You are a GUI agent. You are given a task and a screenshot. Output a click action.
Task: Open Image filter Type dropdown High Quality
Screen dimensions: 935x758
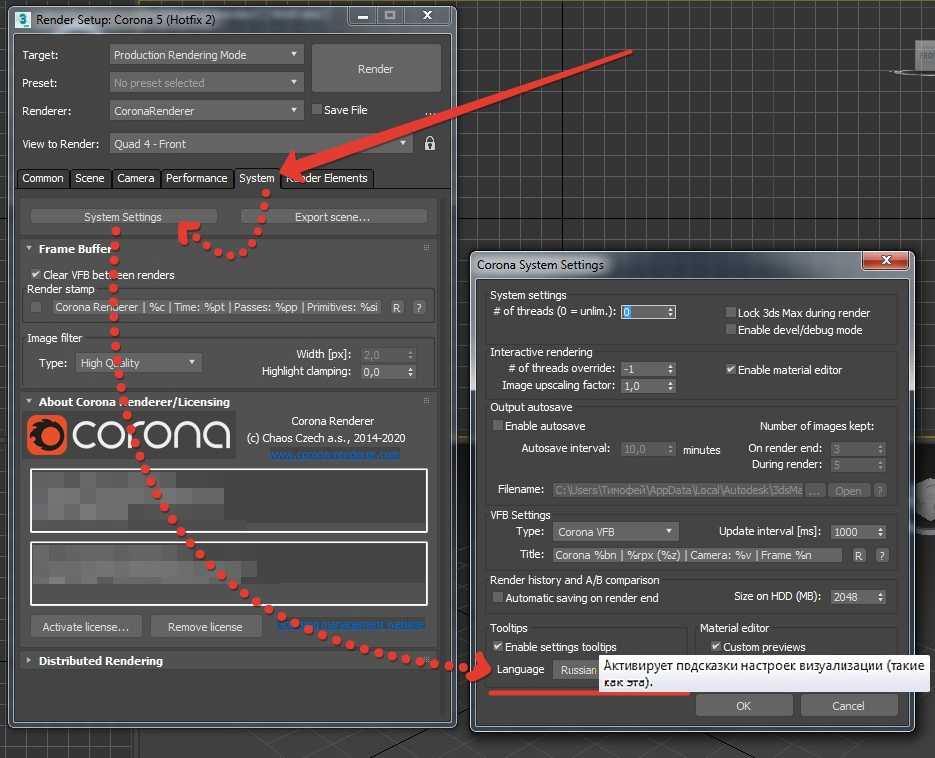click(x=138, y=363)
